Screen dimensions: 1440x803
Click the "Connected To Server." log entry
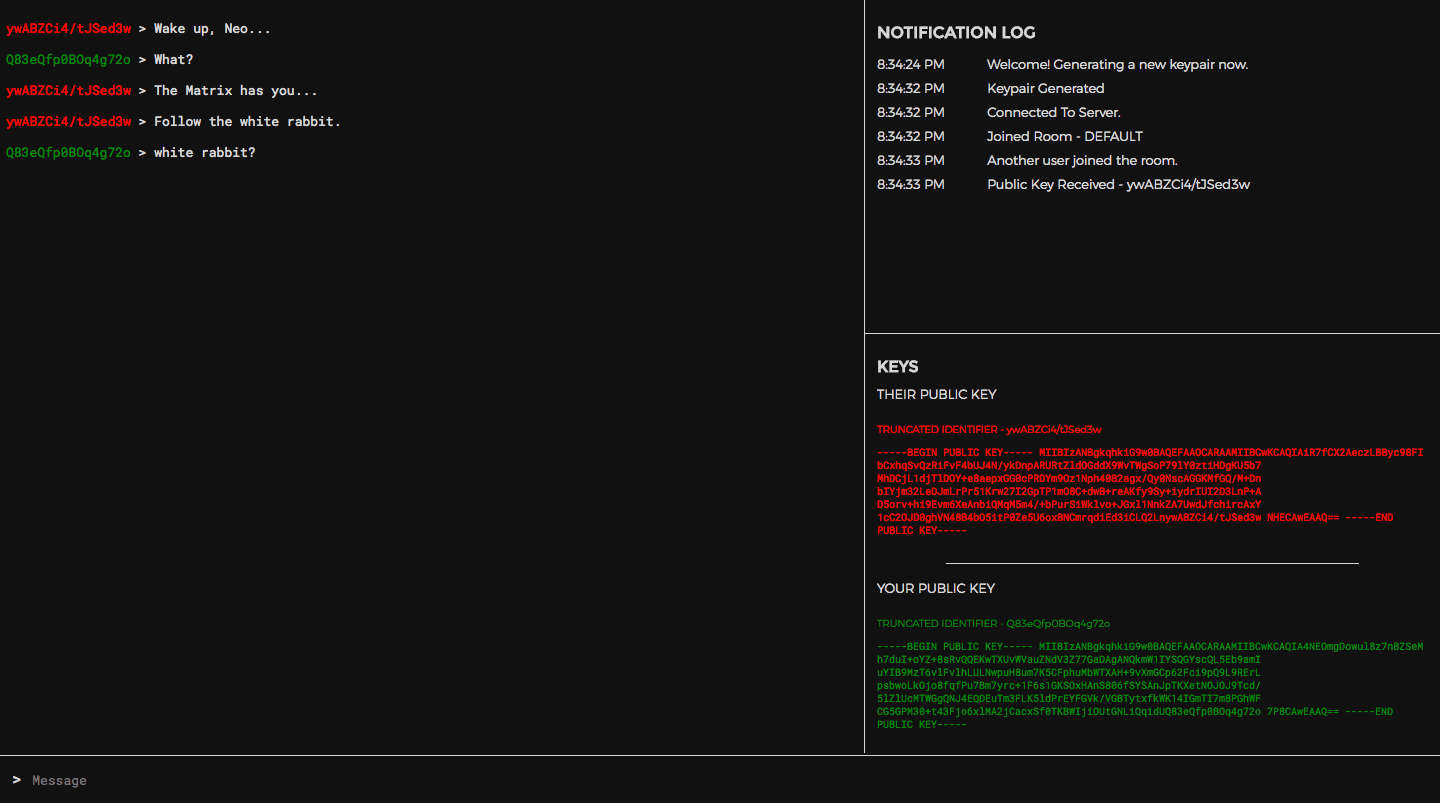coord(1054,113)
